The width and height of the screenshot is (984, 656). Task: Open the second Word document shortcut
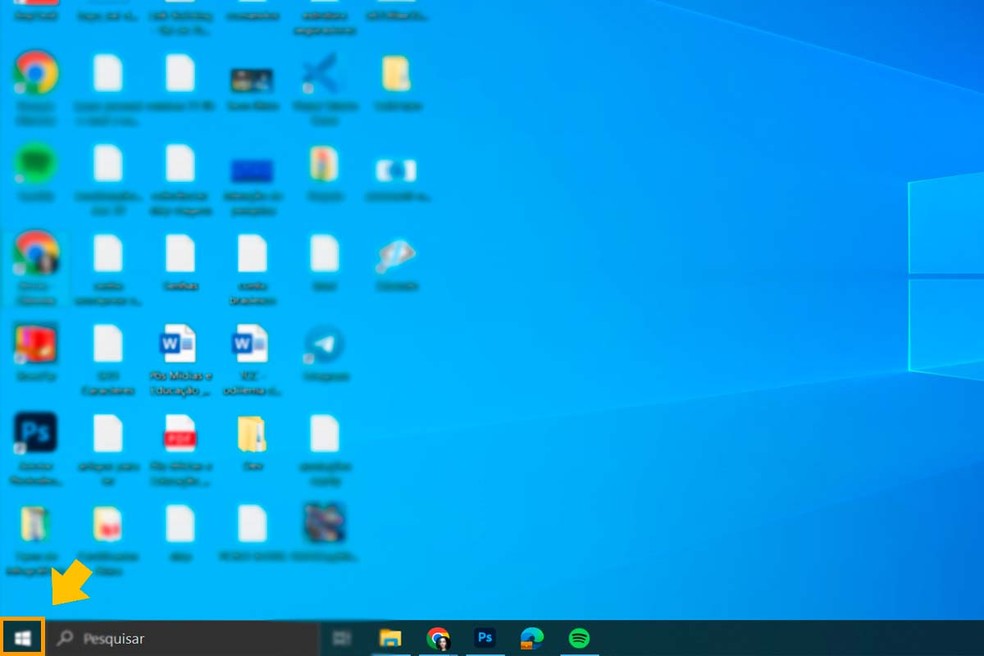(x=252, y=345)
